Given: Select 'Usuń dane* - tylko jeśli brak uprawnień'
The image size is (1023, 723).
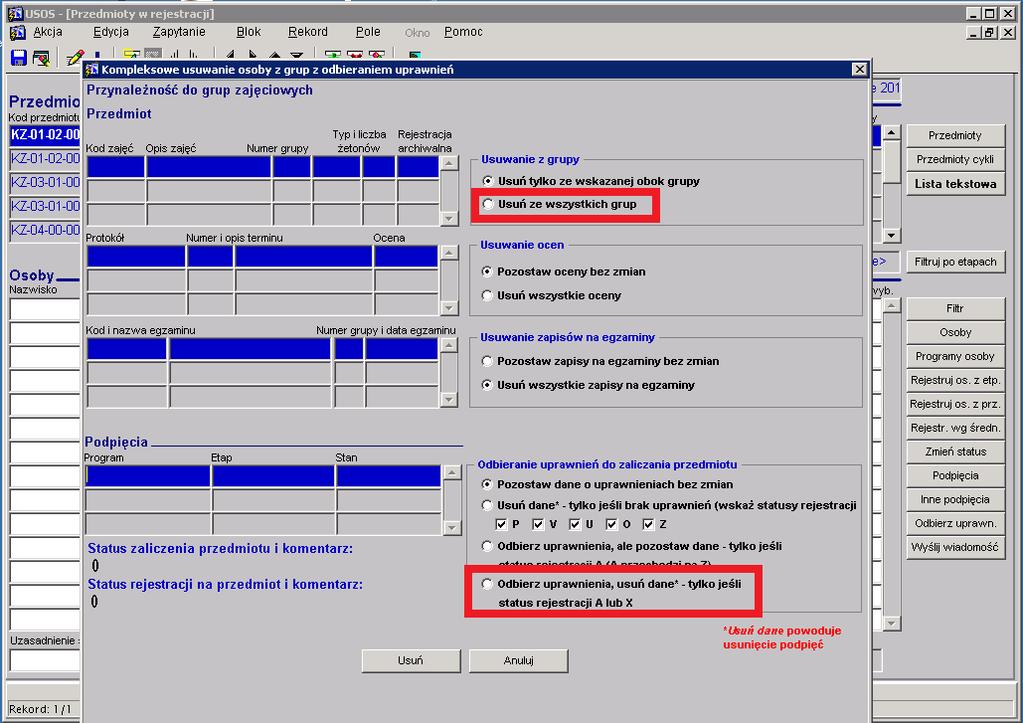Looking at the screenshot, I should pos(487,505).
